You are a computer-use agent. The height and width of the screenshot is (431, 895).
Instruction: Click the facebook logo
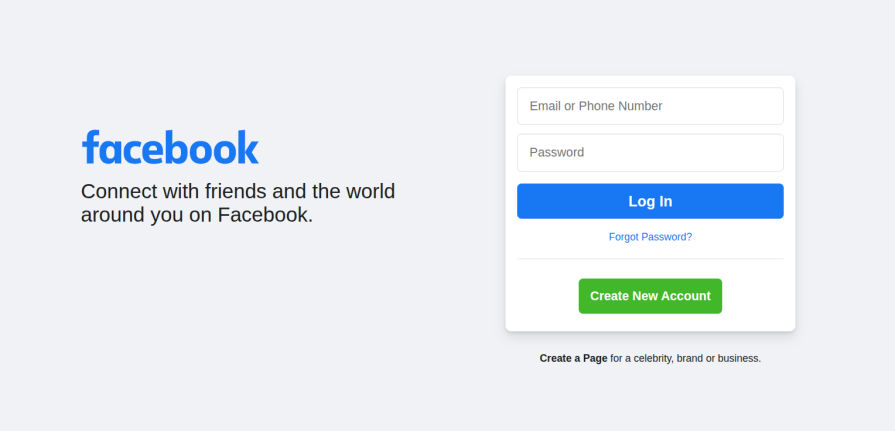[x=170, y=148]
